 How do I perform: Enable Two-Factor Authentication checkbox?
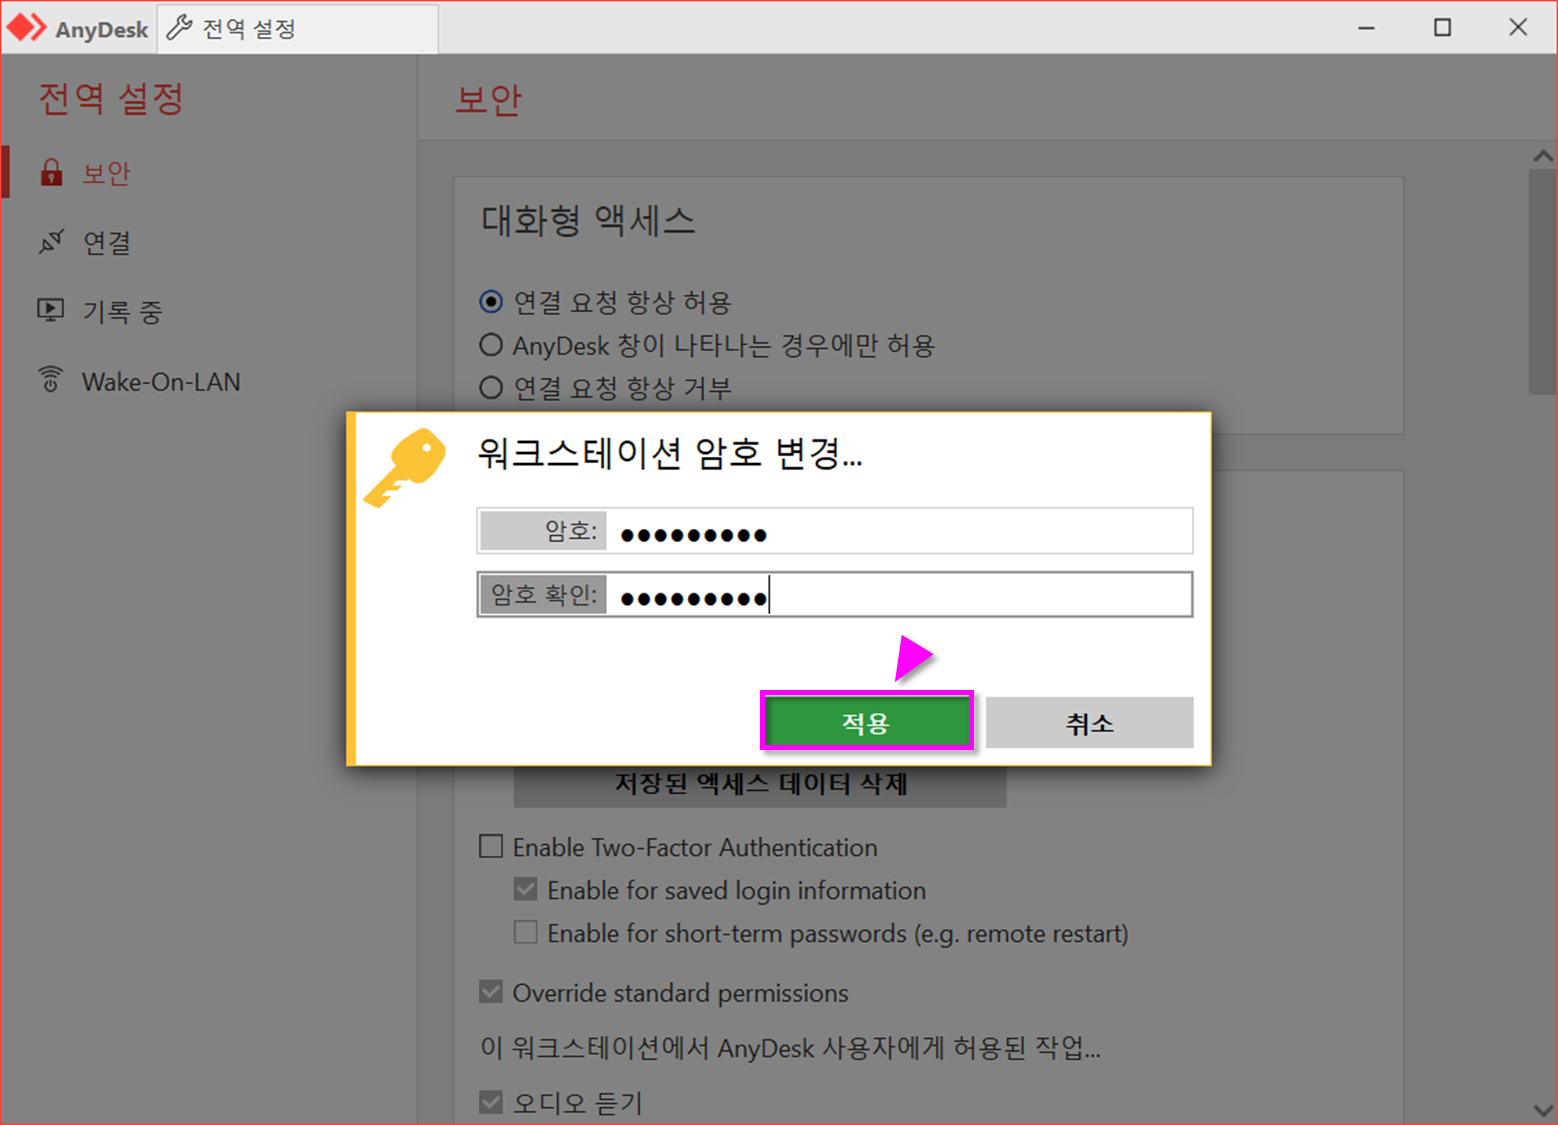click(x=491, y=846)
